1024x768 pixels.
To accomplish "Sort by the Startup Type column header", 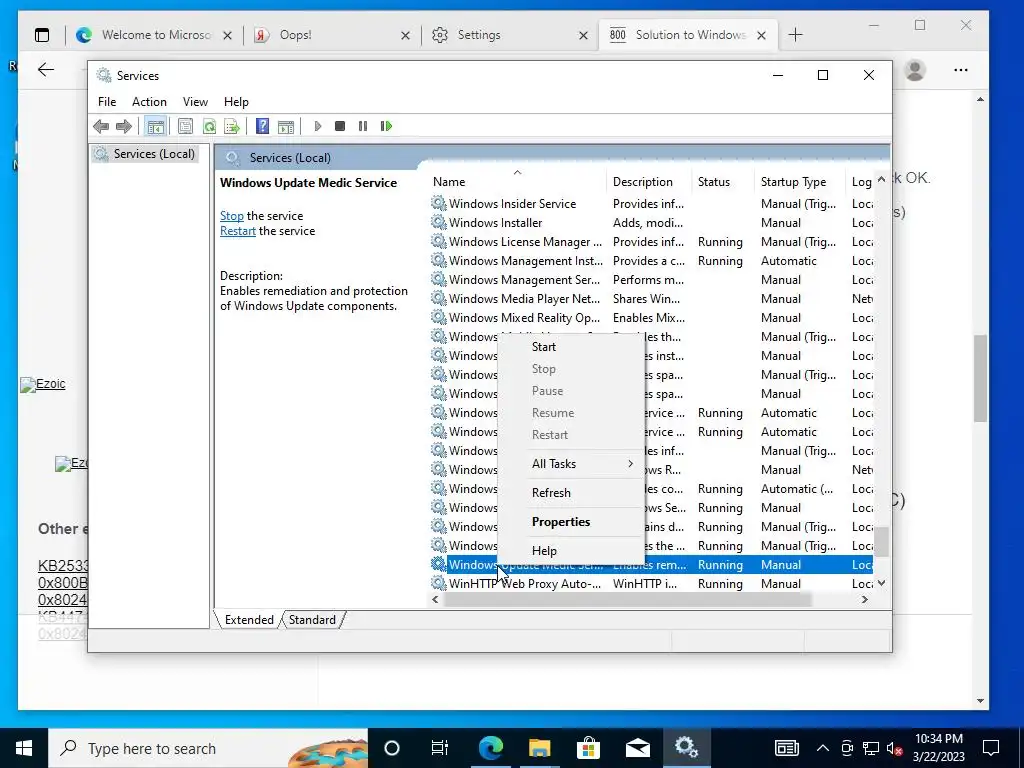I will [x=801, y=182].
